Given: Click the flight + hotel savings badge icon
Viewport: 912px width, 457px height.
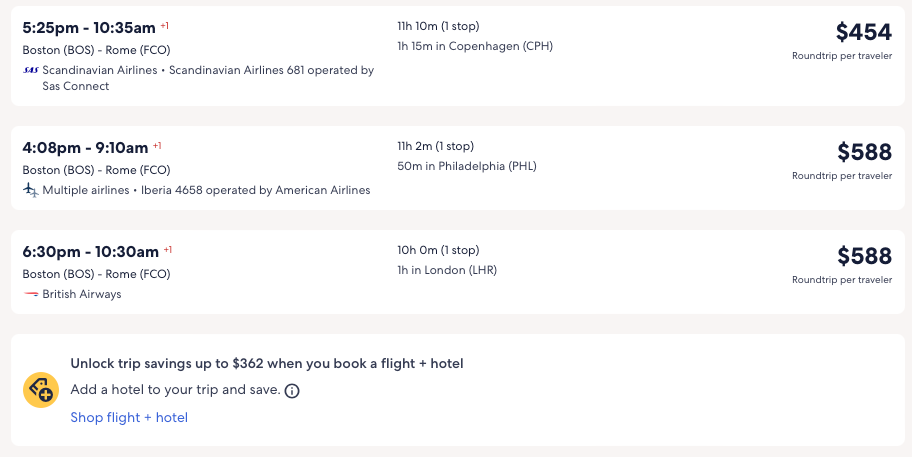Looking at the screenshot, I should [x=41, y=389].
